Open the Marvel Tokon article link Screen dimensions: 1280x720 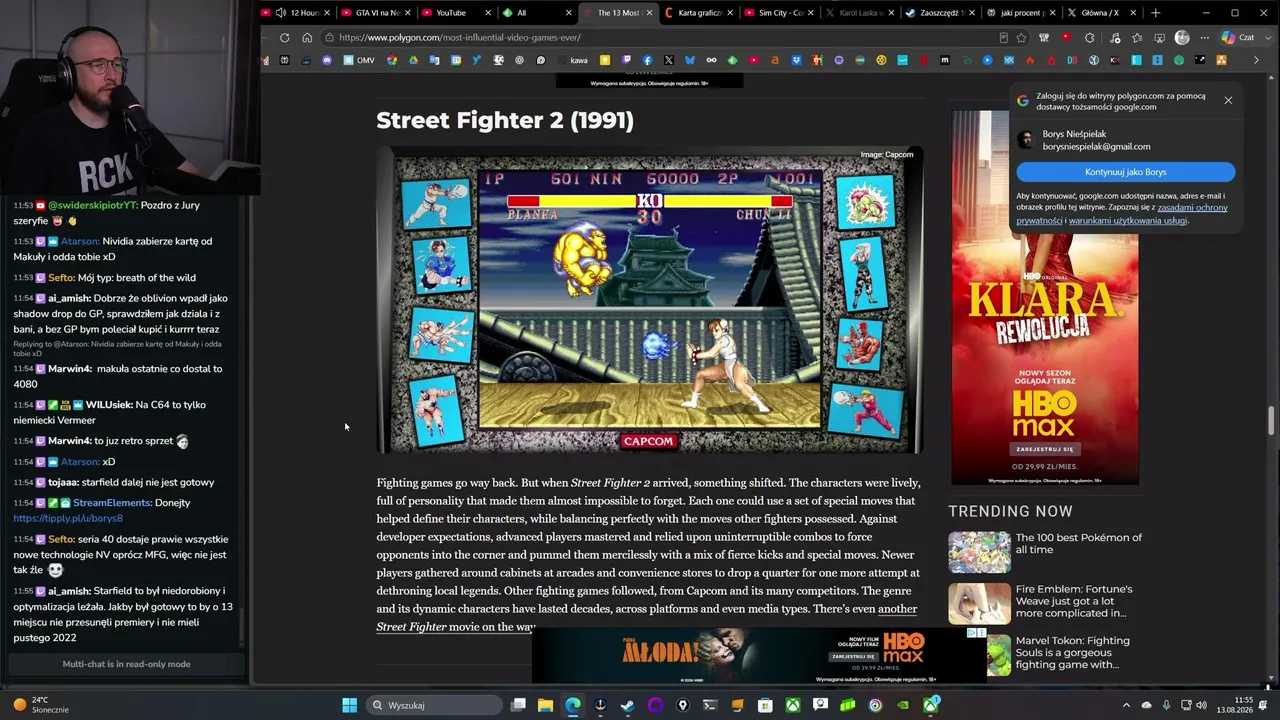(x=1073, y=652)
